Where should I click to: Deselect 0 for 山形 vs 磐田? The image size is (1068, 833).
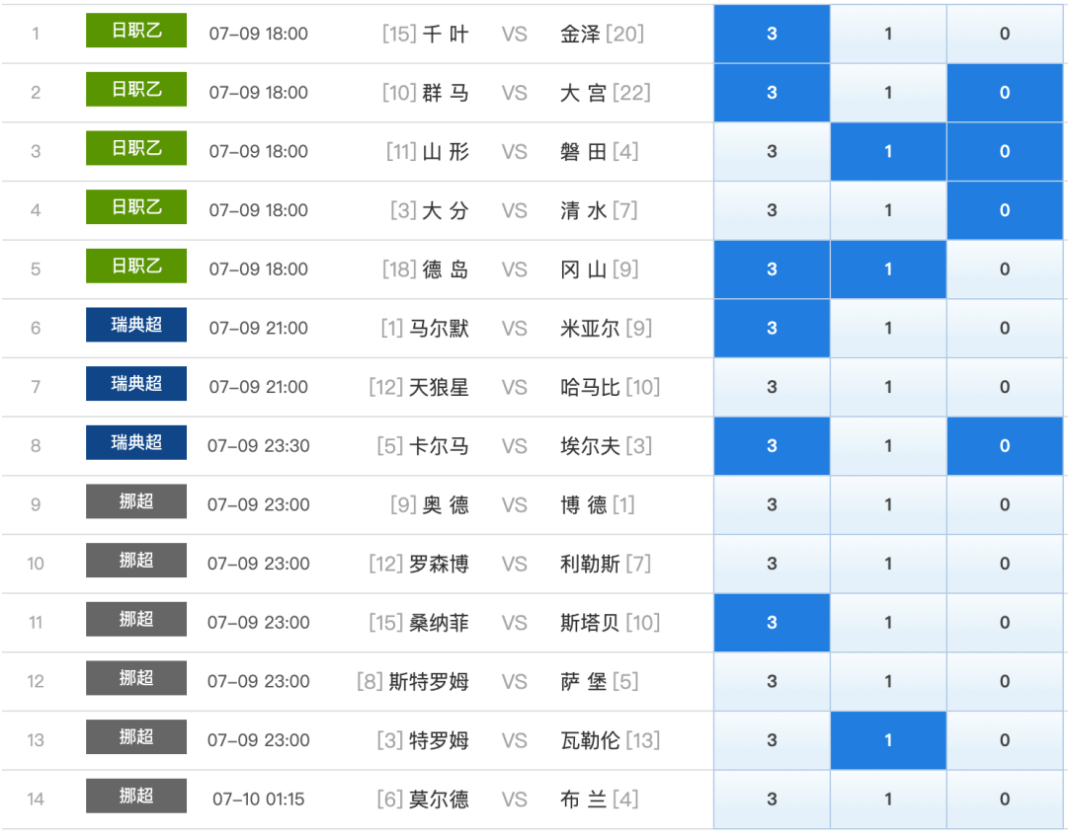click(1005, 151)
